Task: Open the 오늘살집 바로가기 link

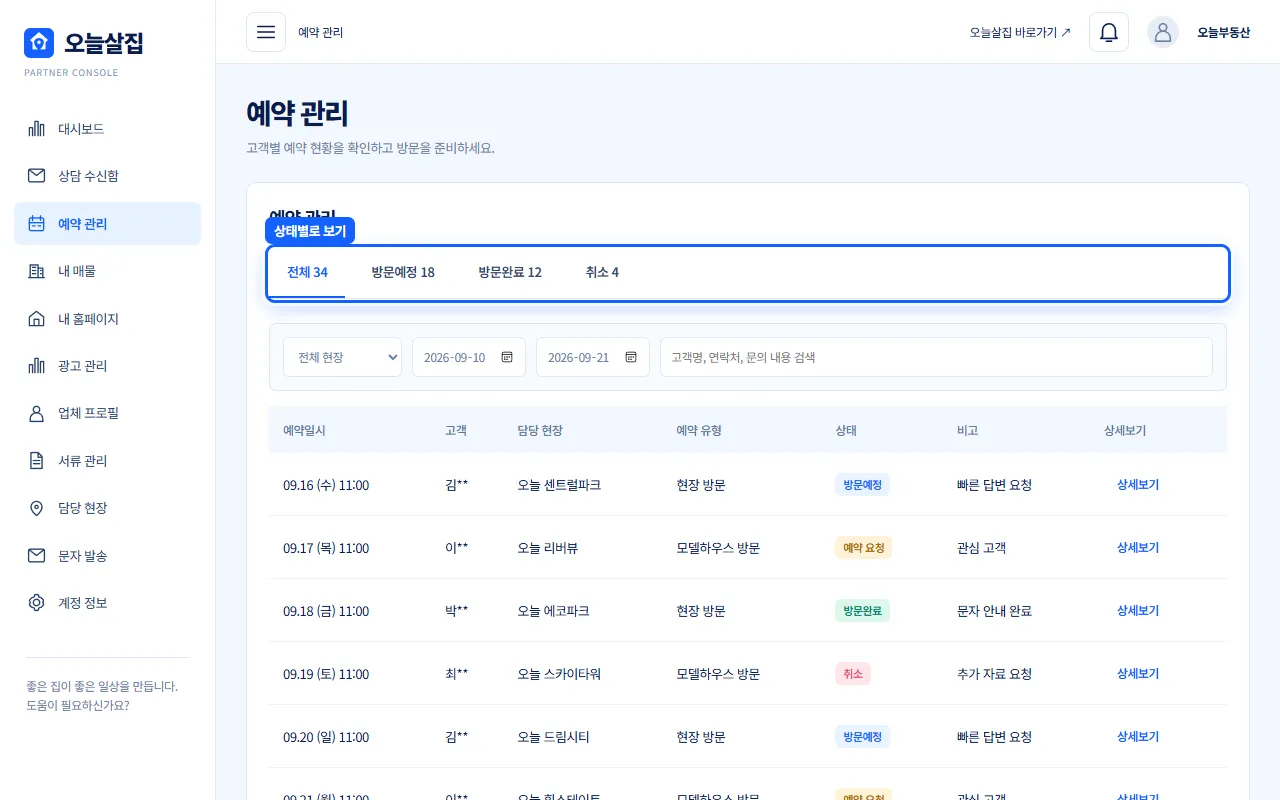Action: (x=1020, y=32)
